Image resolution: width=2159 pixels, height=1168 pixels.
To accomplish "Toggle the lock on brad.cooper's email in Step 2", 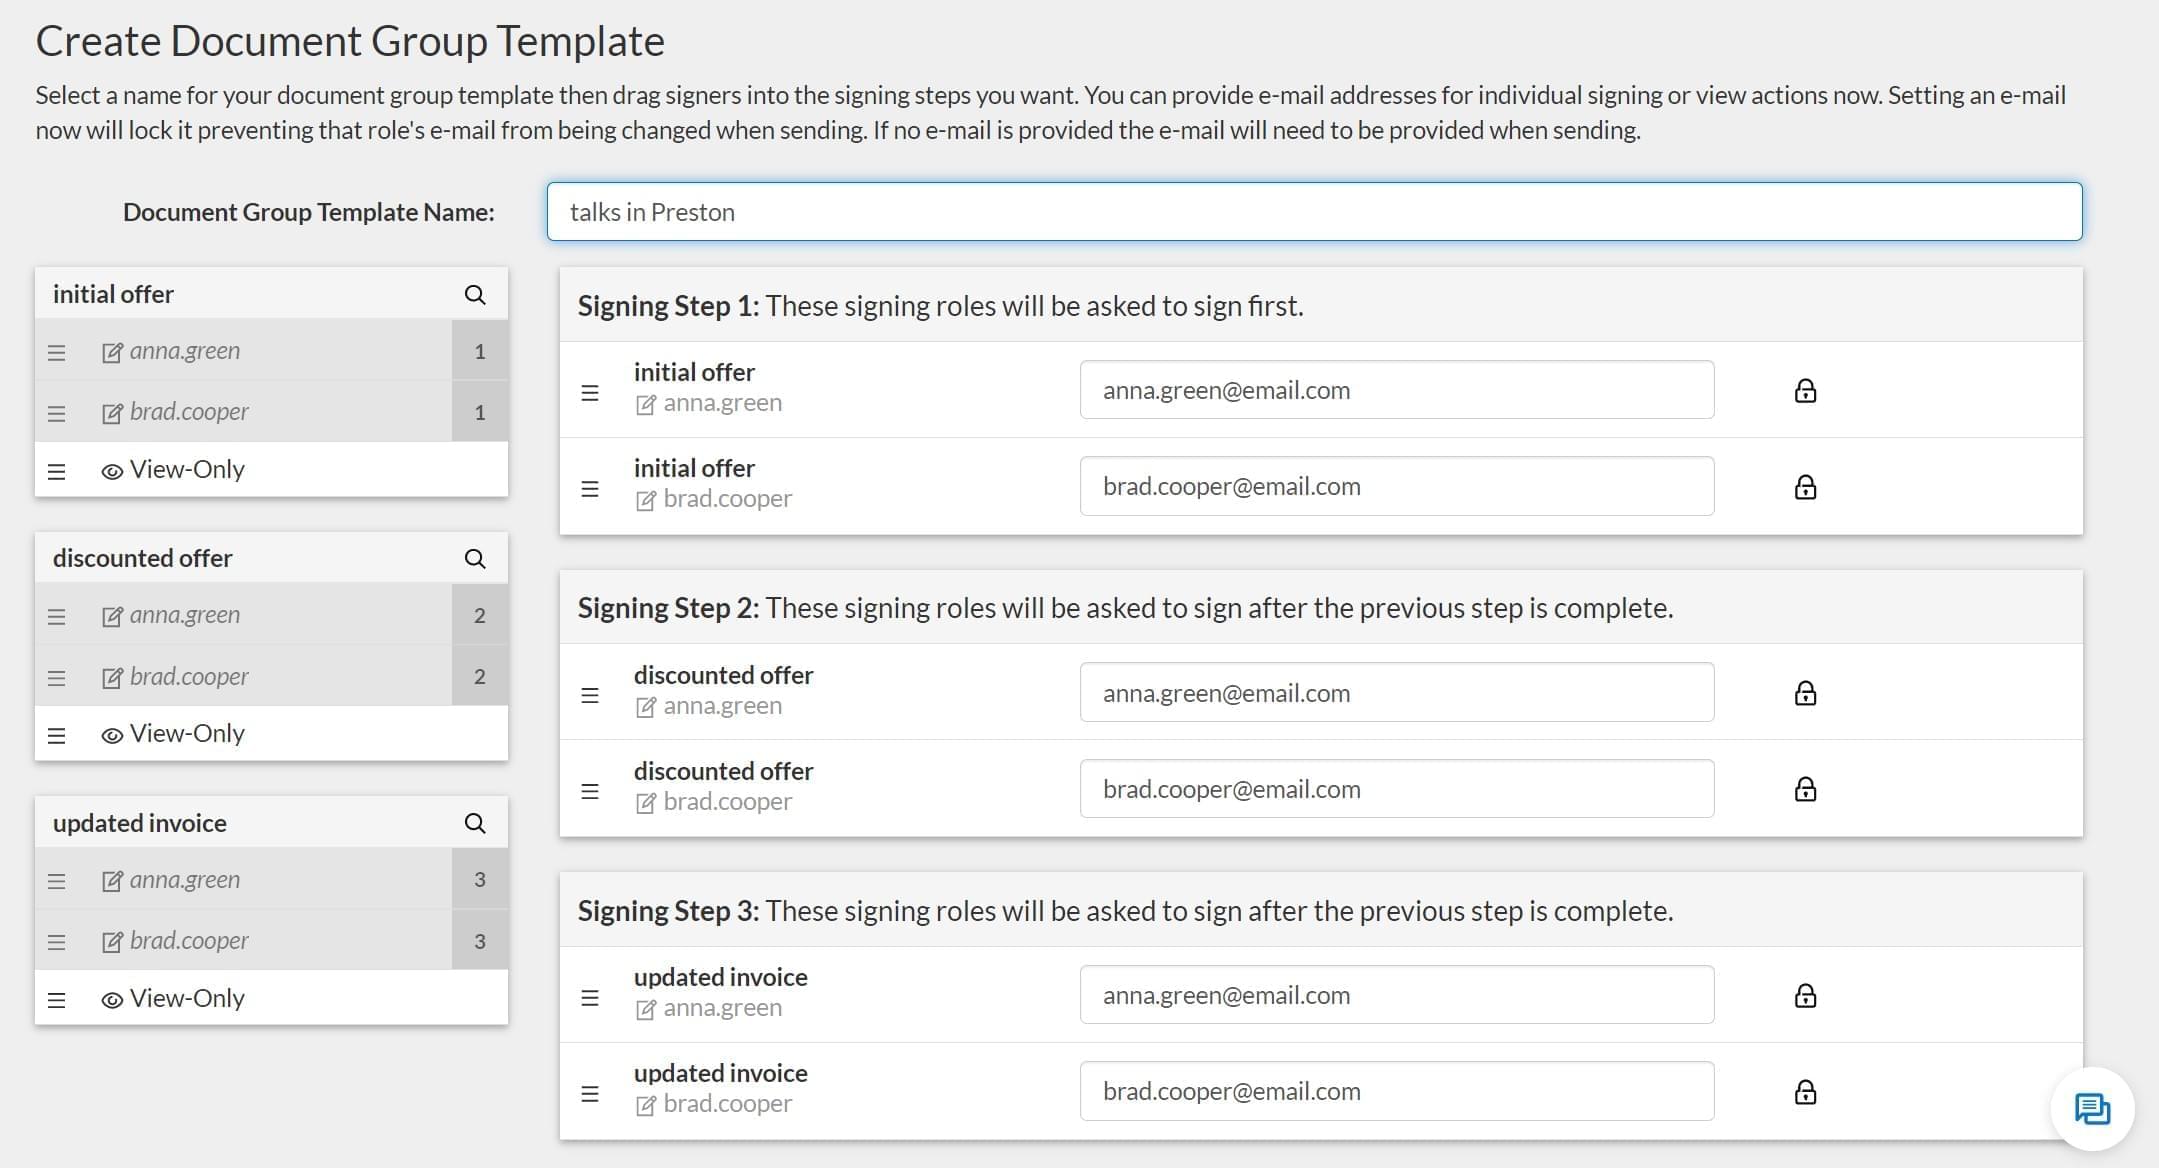I will pyautogui.click(x=1805, y=789).
